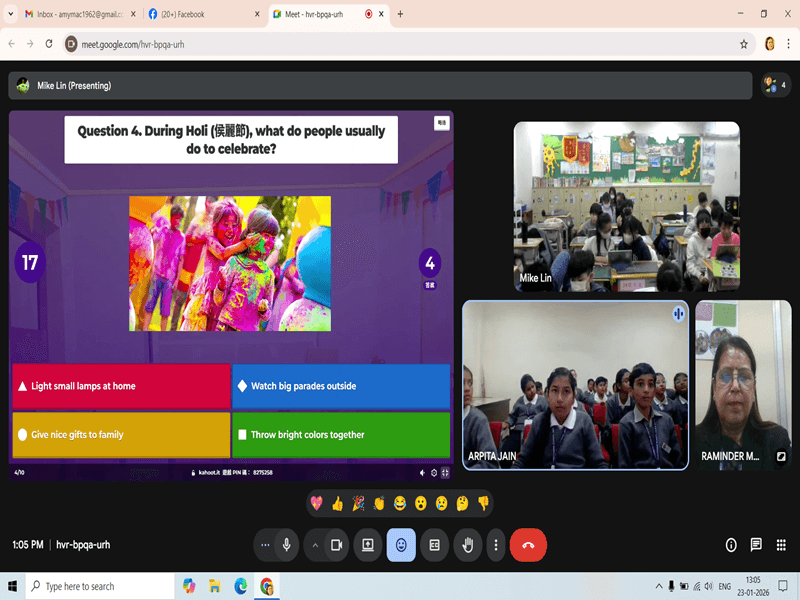800x600 pixels.
Task: Expand video settings chevron next to camera
Action: [315, 545]
